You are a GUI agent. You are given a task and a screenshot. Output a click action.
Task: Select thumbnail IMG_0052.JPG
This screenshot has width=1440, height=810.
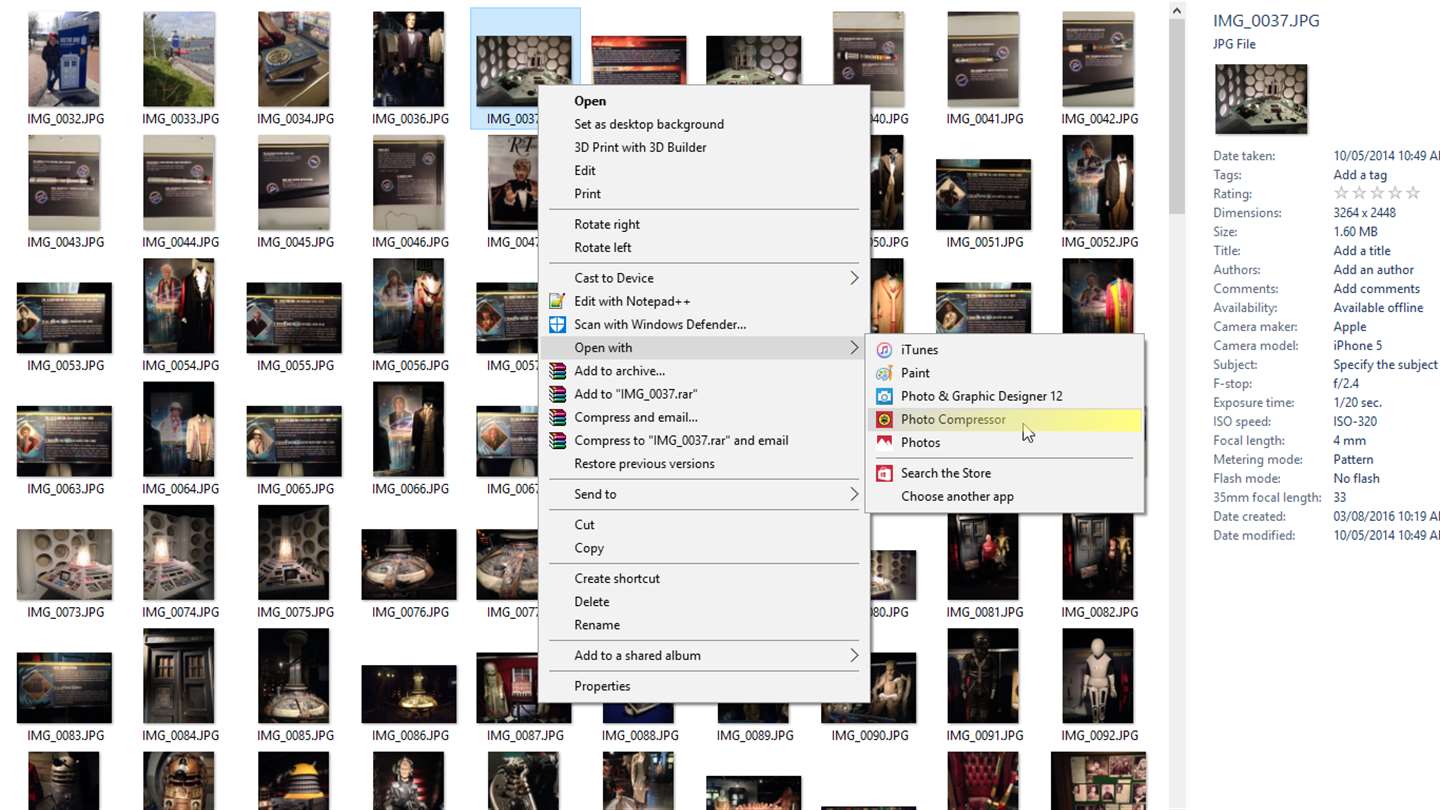(x=1099, y=183)
